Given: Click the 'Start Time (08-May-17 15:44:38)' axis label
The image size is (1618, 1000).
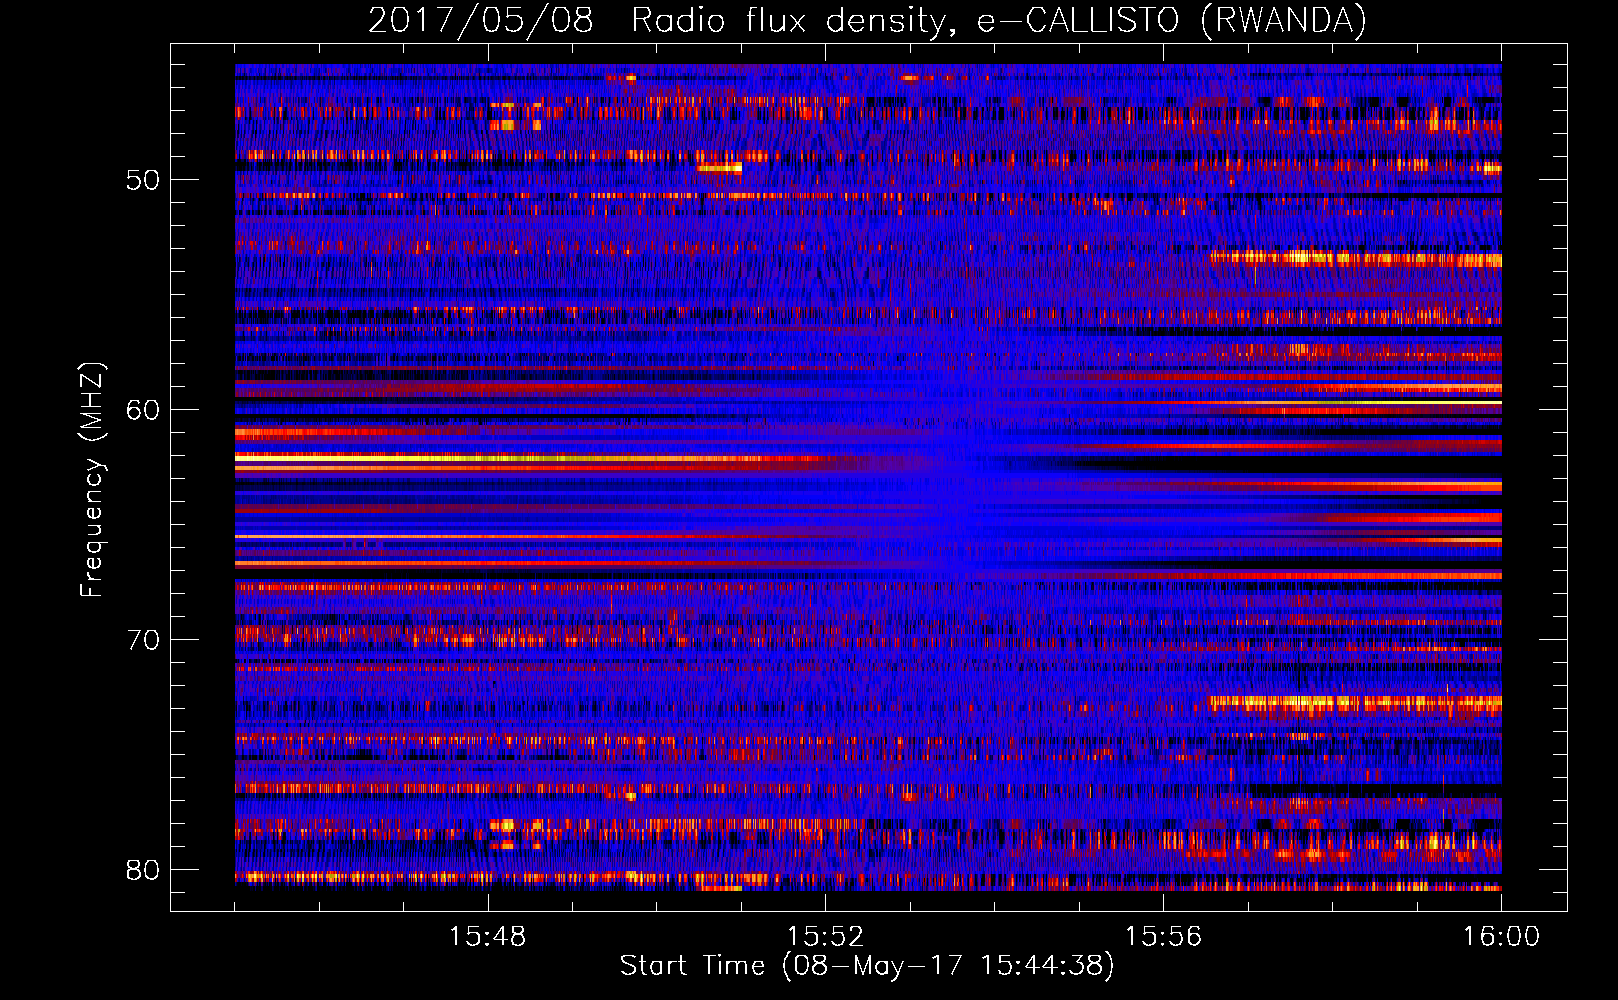Looking at the screenshot, I should click(867, 965).
